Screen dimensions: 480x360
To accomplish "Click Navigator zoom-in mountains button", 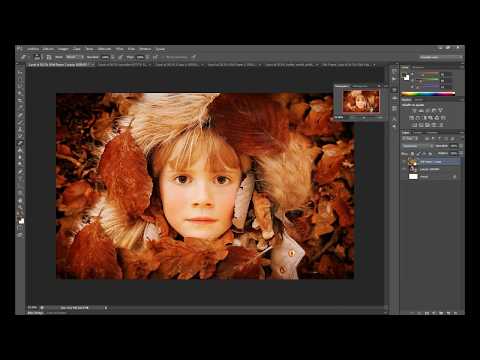I will pos(380,117).
